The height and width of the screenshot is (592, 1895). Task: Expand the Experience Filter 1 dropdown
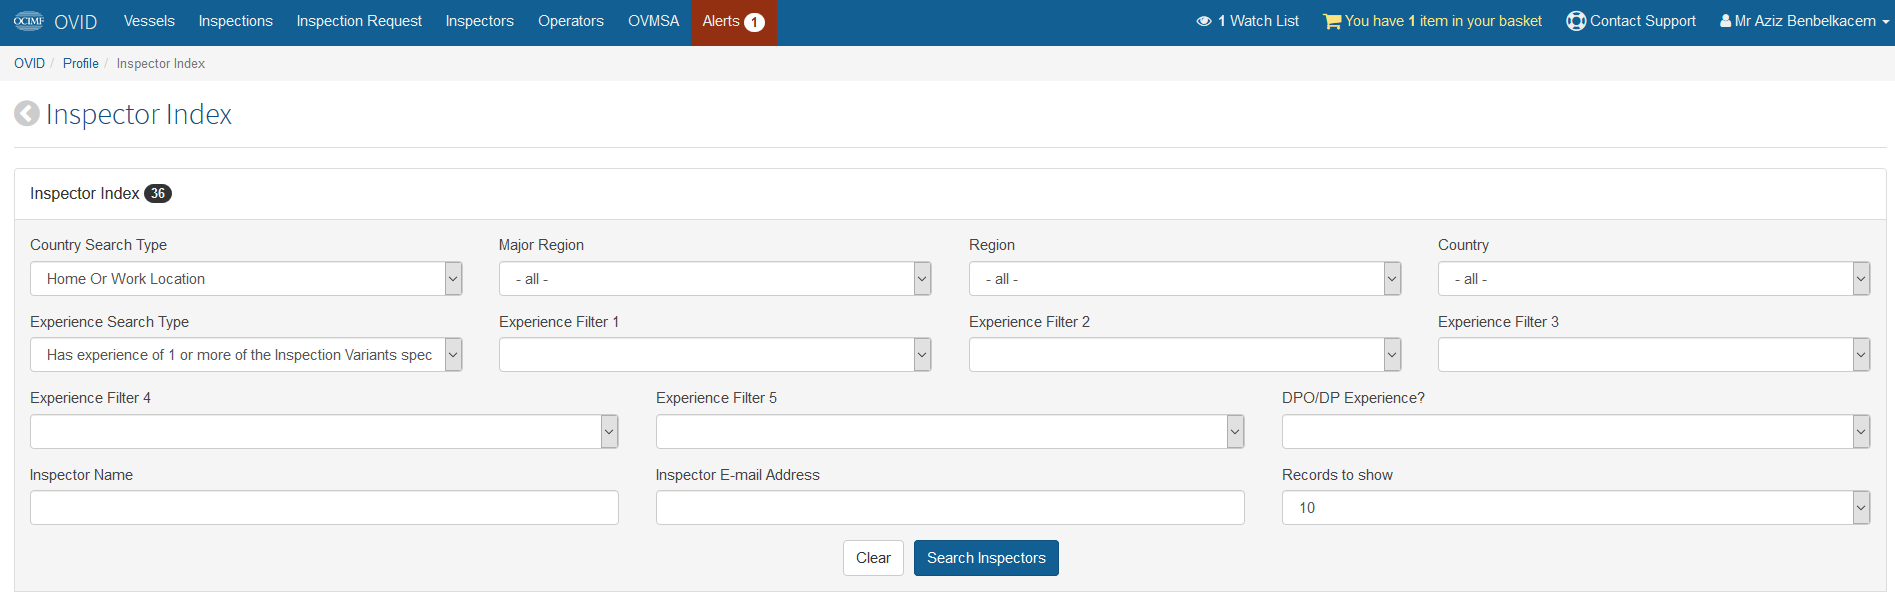point(715,355)
